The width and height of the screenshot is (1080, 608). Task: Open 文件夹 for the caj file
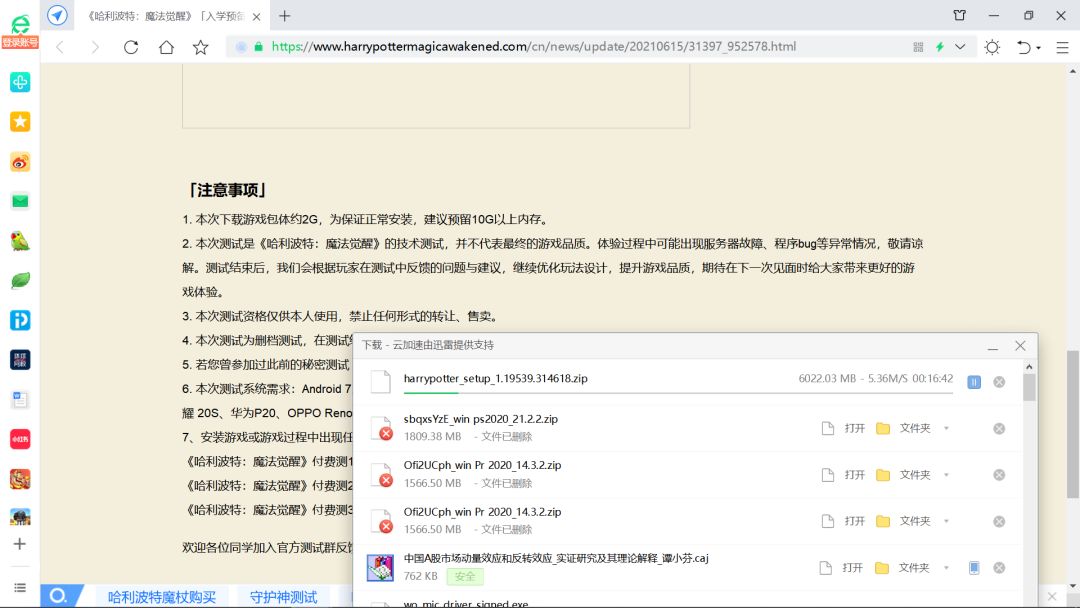tap(902, 568)
